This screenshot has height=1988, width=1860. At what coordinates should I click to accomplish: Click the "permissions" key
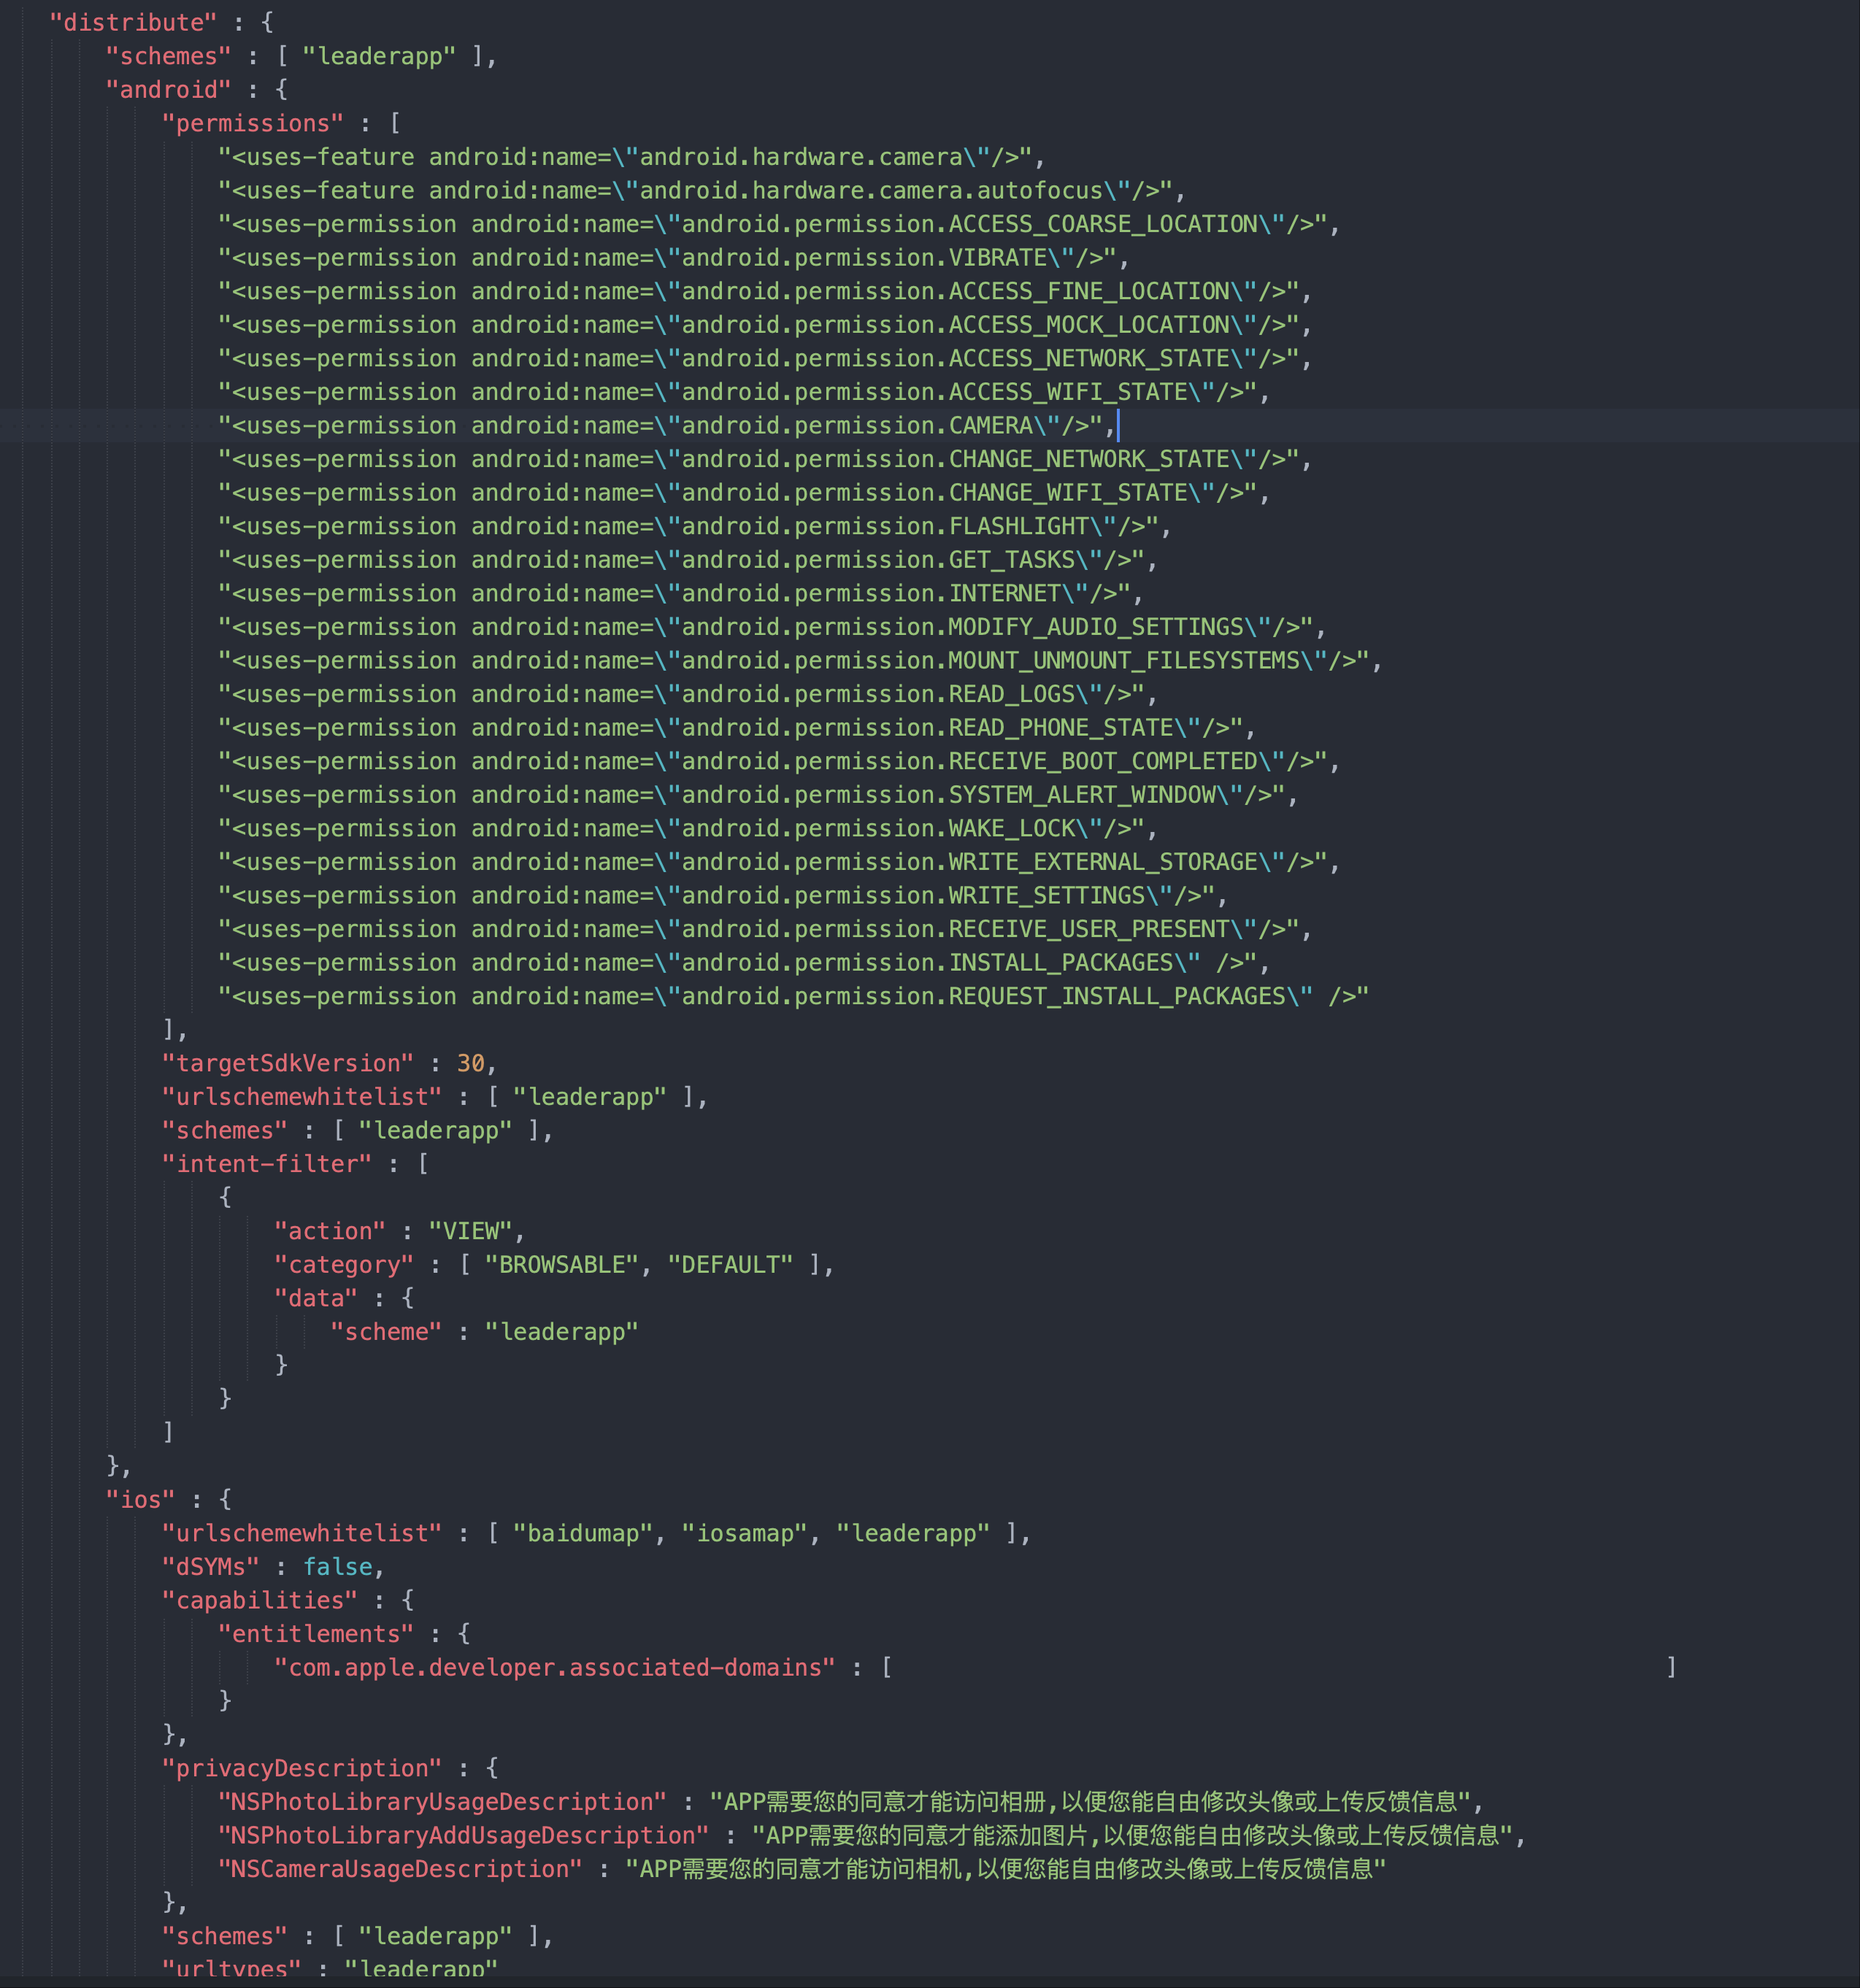[252, 123]
